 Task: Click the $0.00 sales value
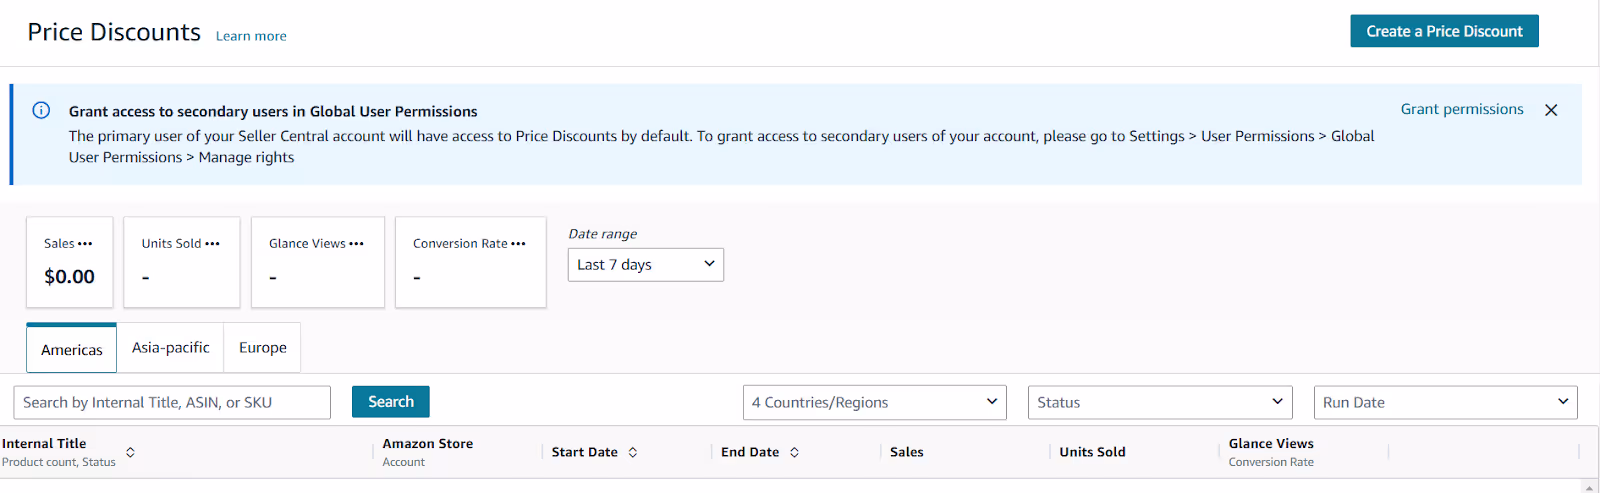(69, 277)
